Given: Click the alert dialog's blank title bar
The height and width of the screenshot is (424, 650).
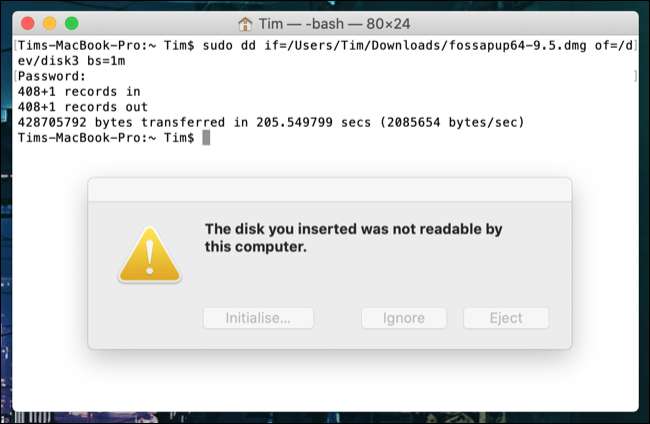Looking at the screenshot, I should tap(329, 190).
